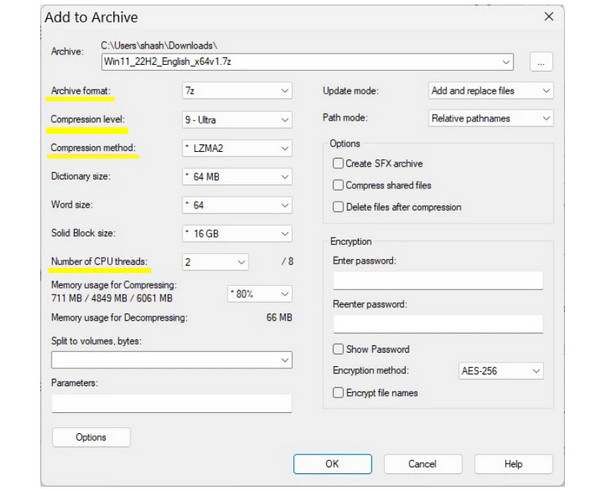The height and width of the screenshot is (489, 600).
Task: Change the Number of CPU threads dropdown
Action: click(x=215, y=262)
